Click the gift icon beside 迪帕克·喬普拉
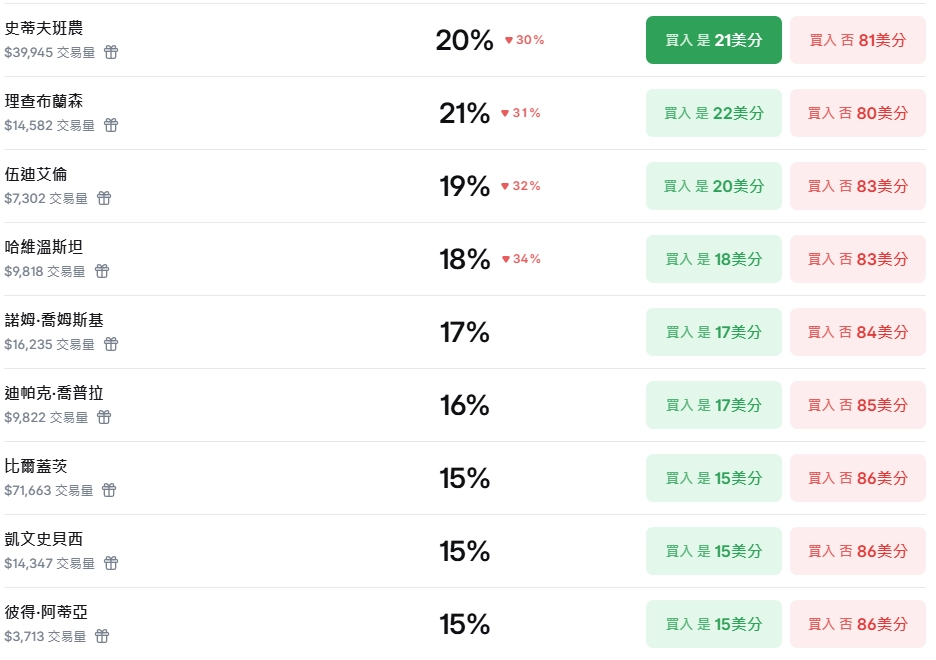 coord(104,417)
